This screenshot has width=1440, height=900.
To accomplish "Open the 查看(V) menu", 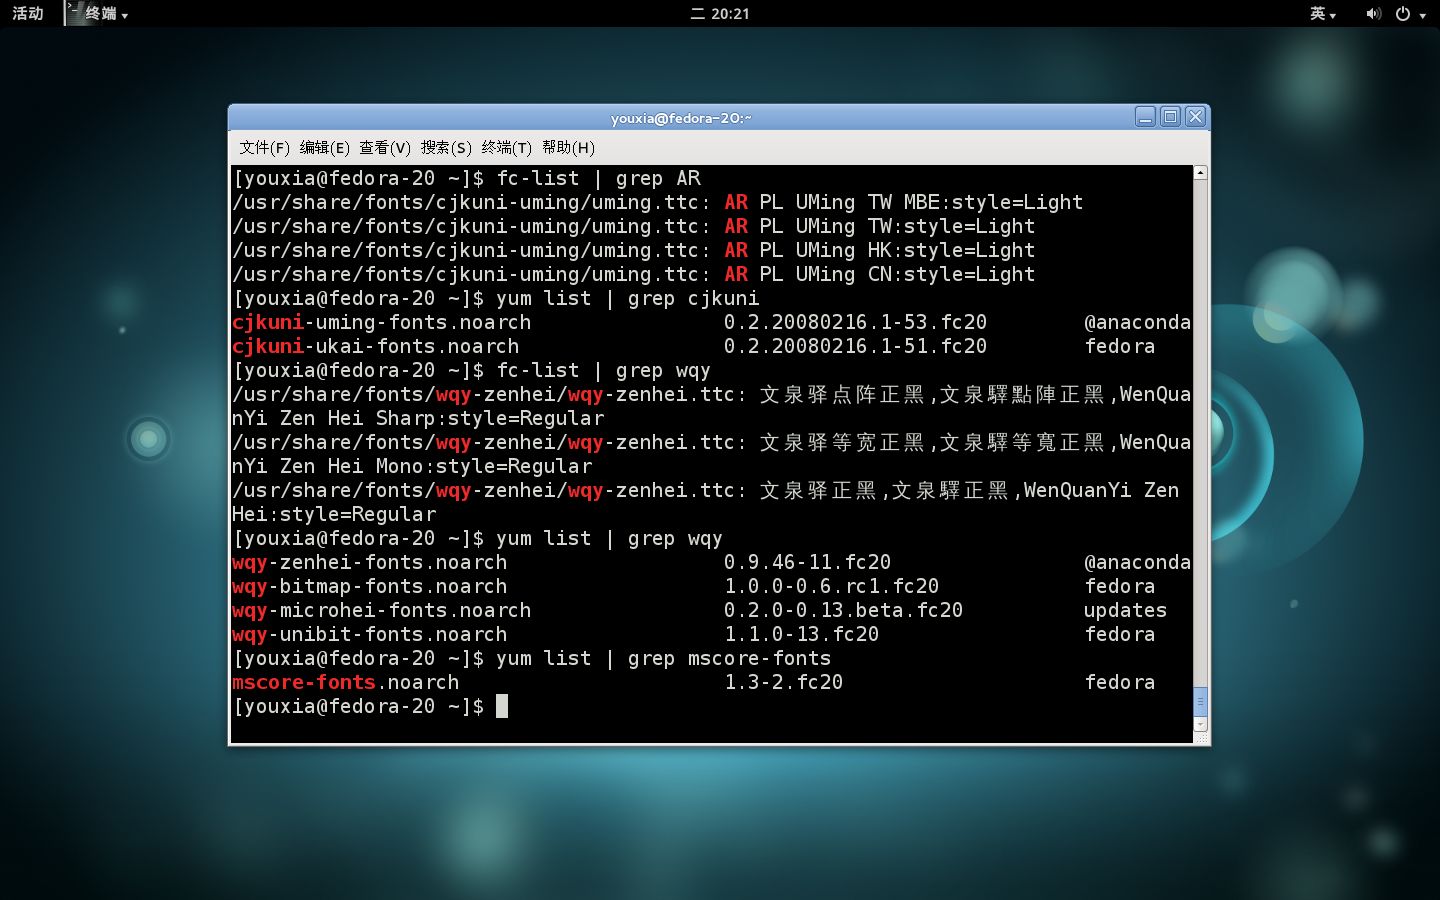I will pyautogui.click(x=383, y=147).
